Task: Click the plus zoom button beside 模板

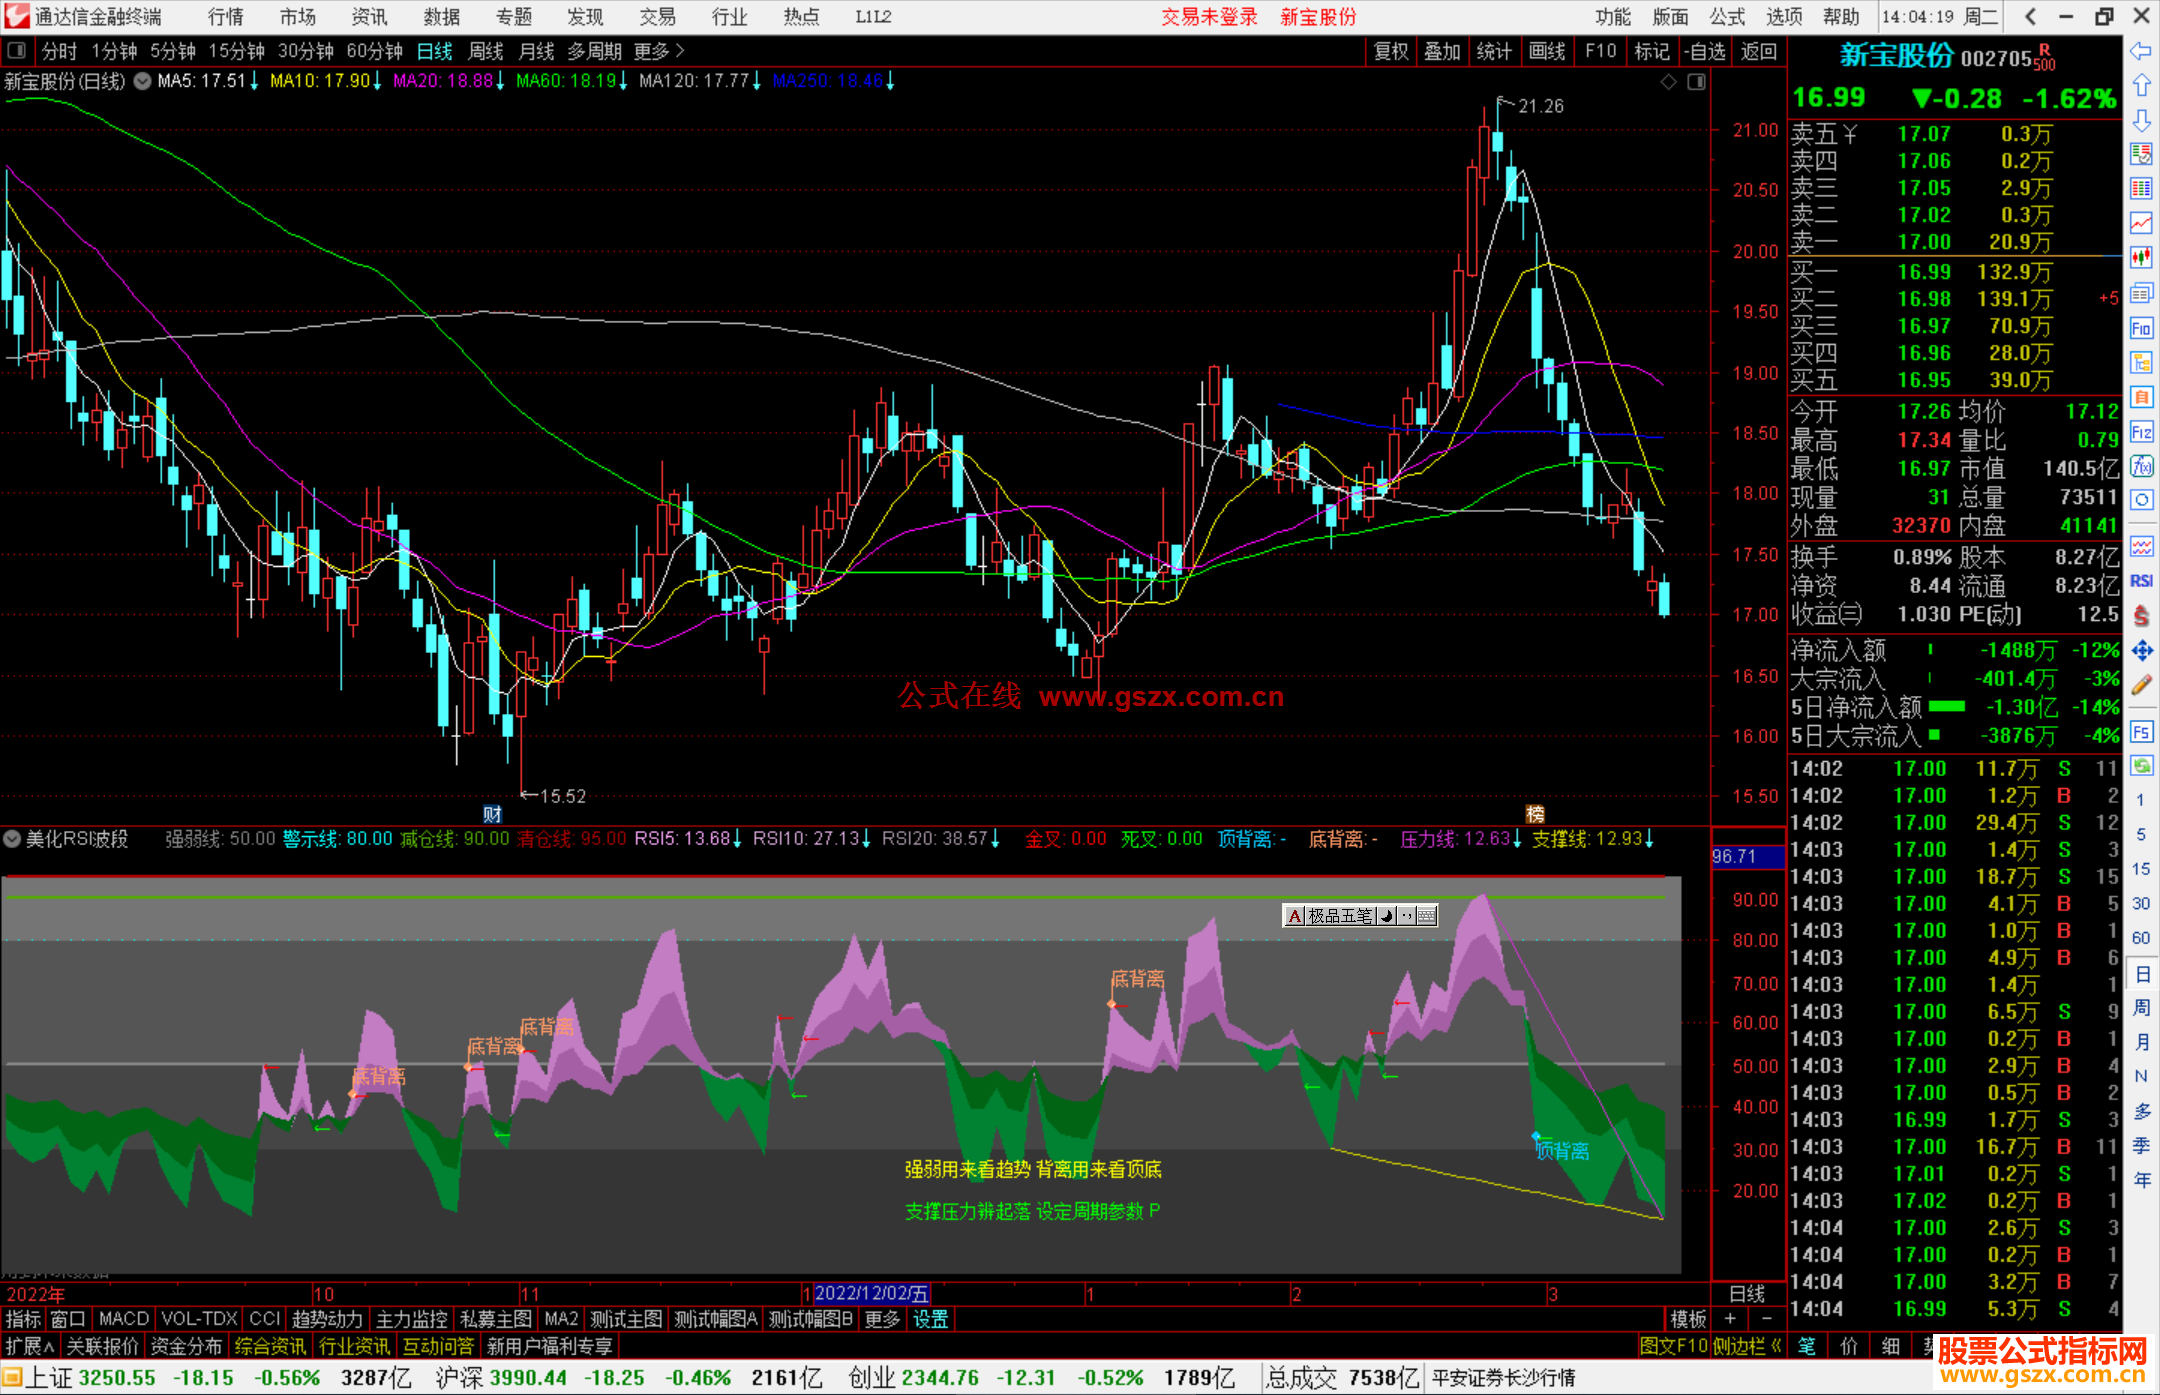Action: tap(1730, 1319)
